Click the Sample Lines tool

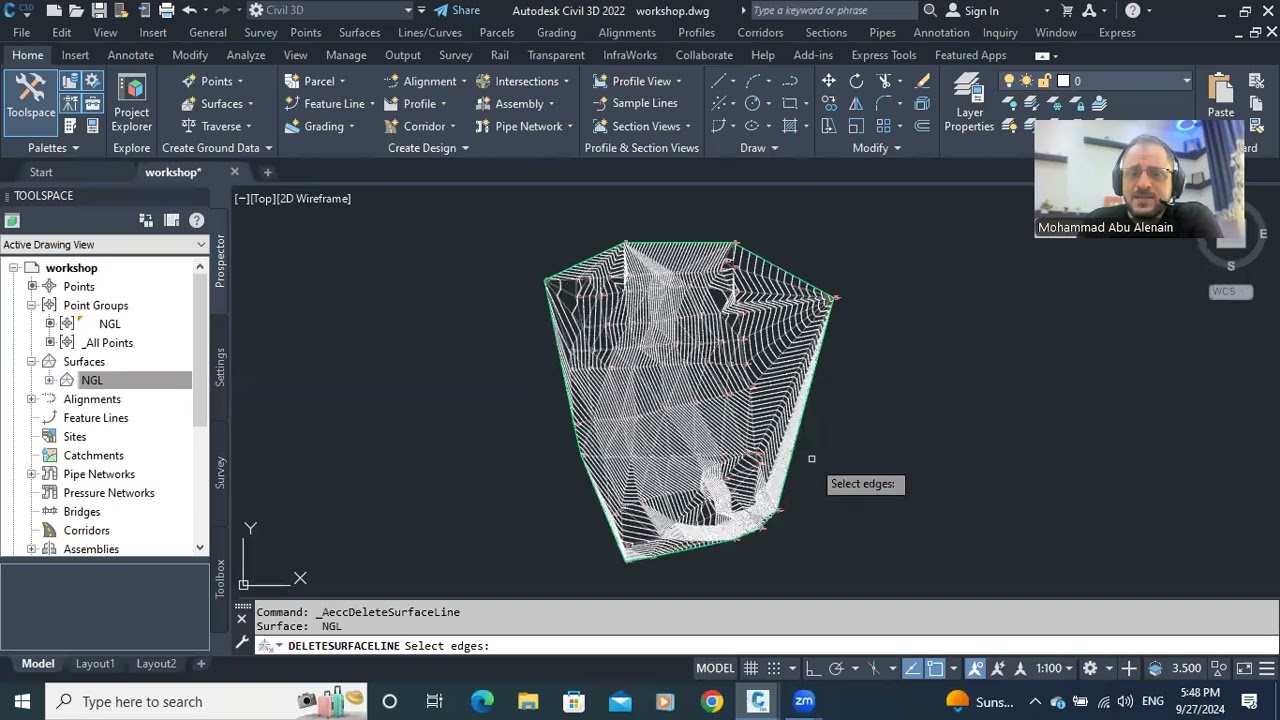[x=634, y=103]
